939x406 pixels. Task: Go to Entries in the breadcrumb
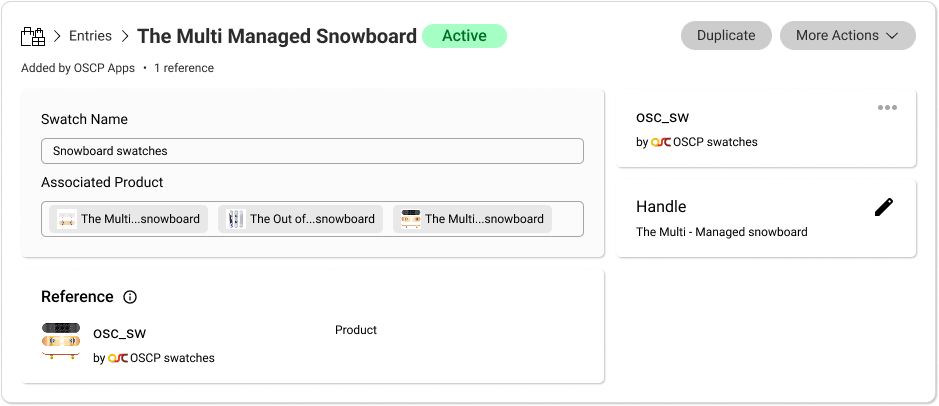pos(90,36)
